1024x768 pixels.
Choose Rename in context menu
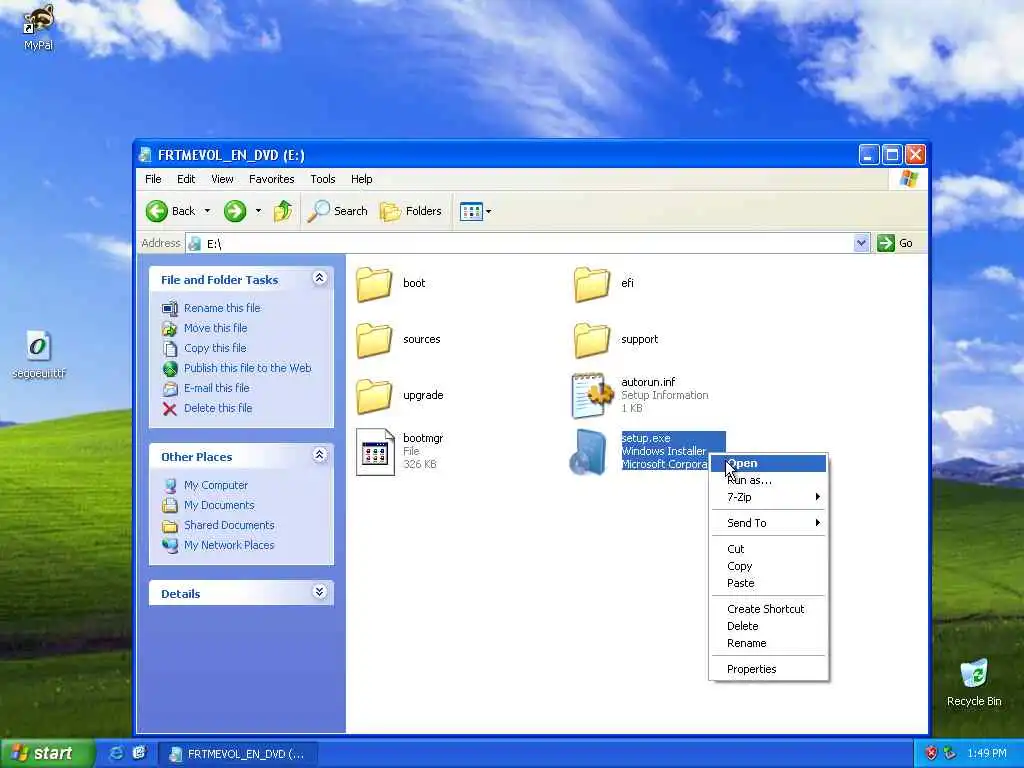click(x=769, y=643)
